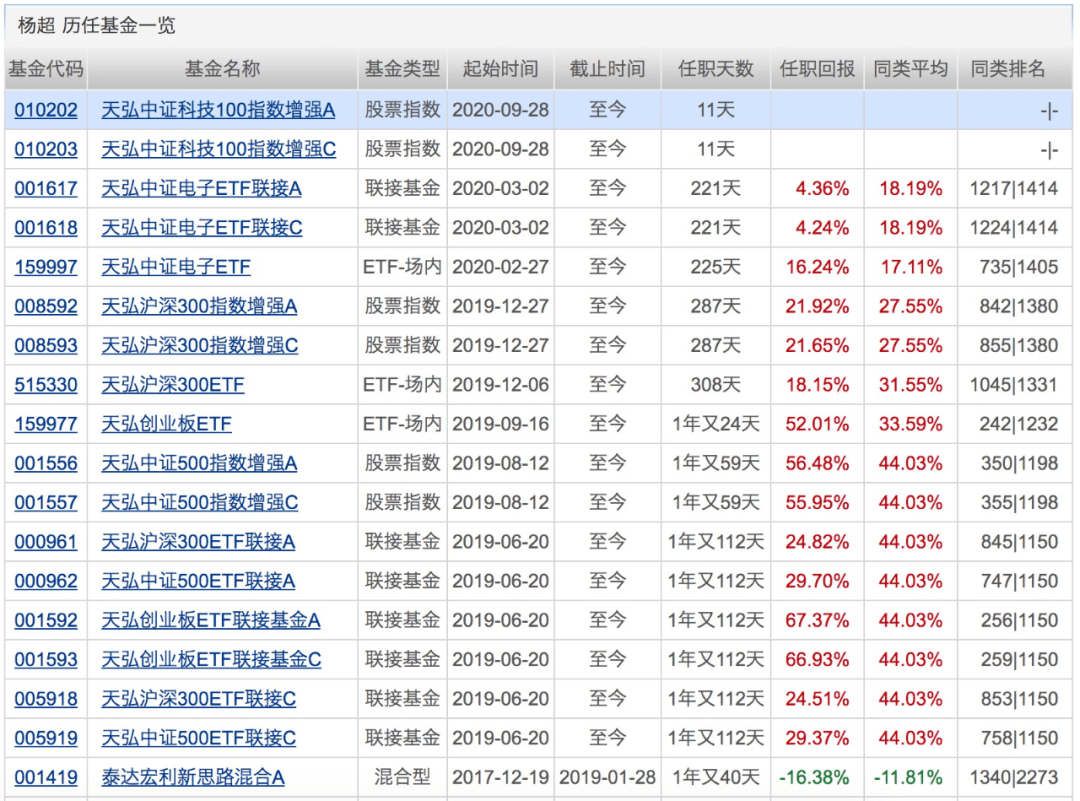Open fund code link 001592
1080x801 pixels.
(x=45, y=621)
